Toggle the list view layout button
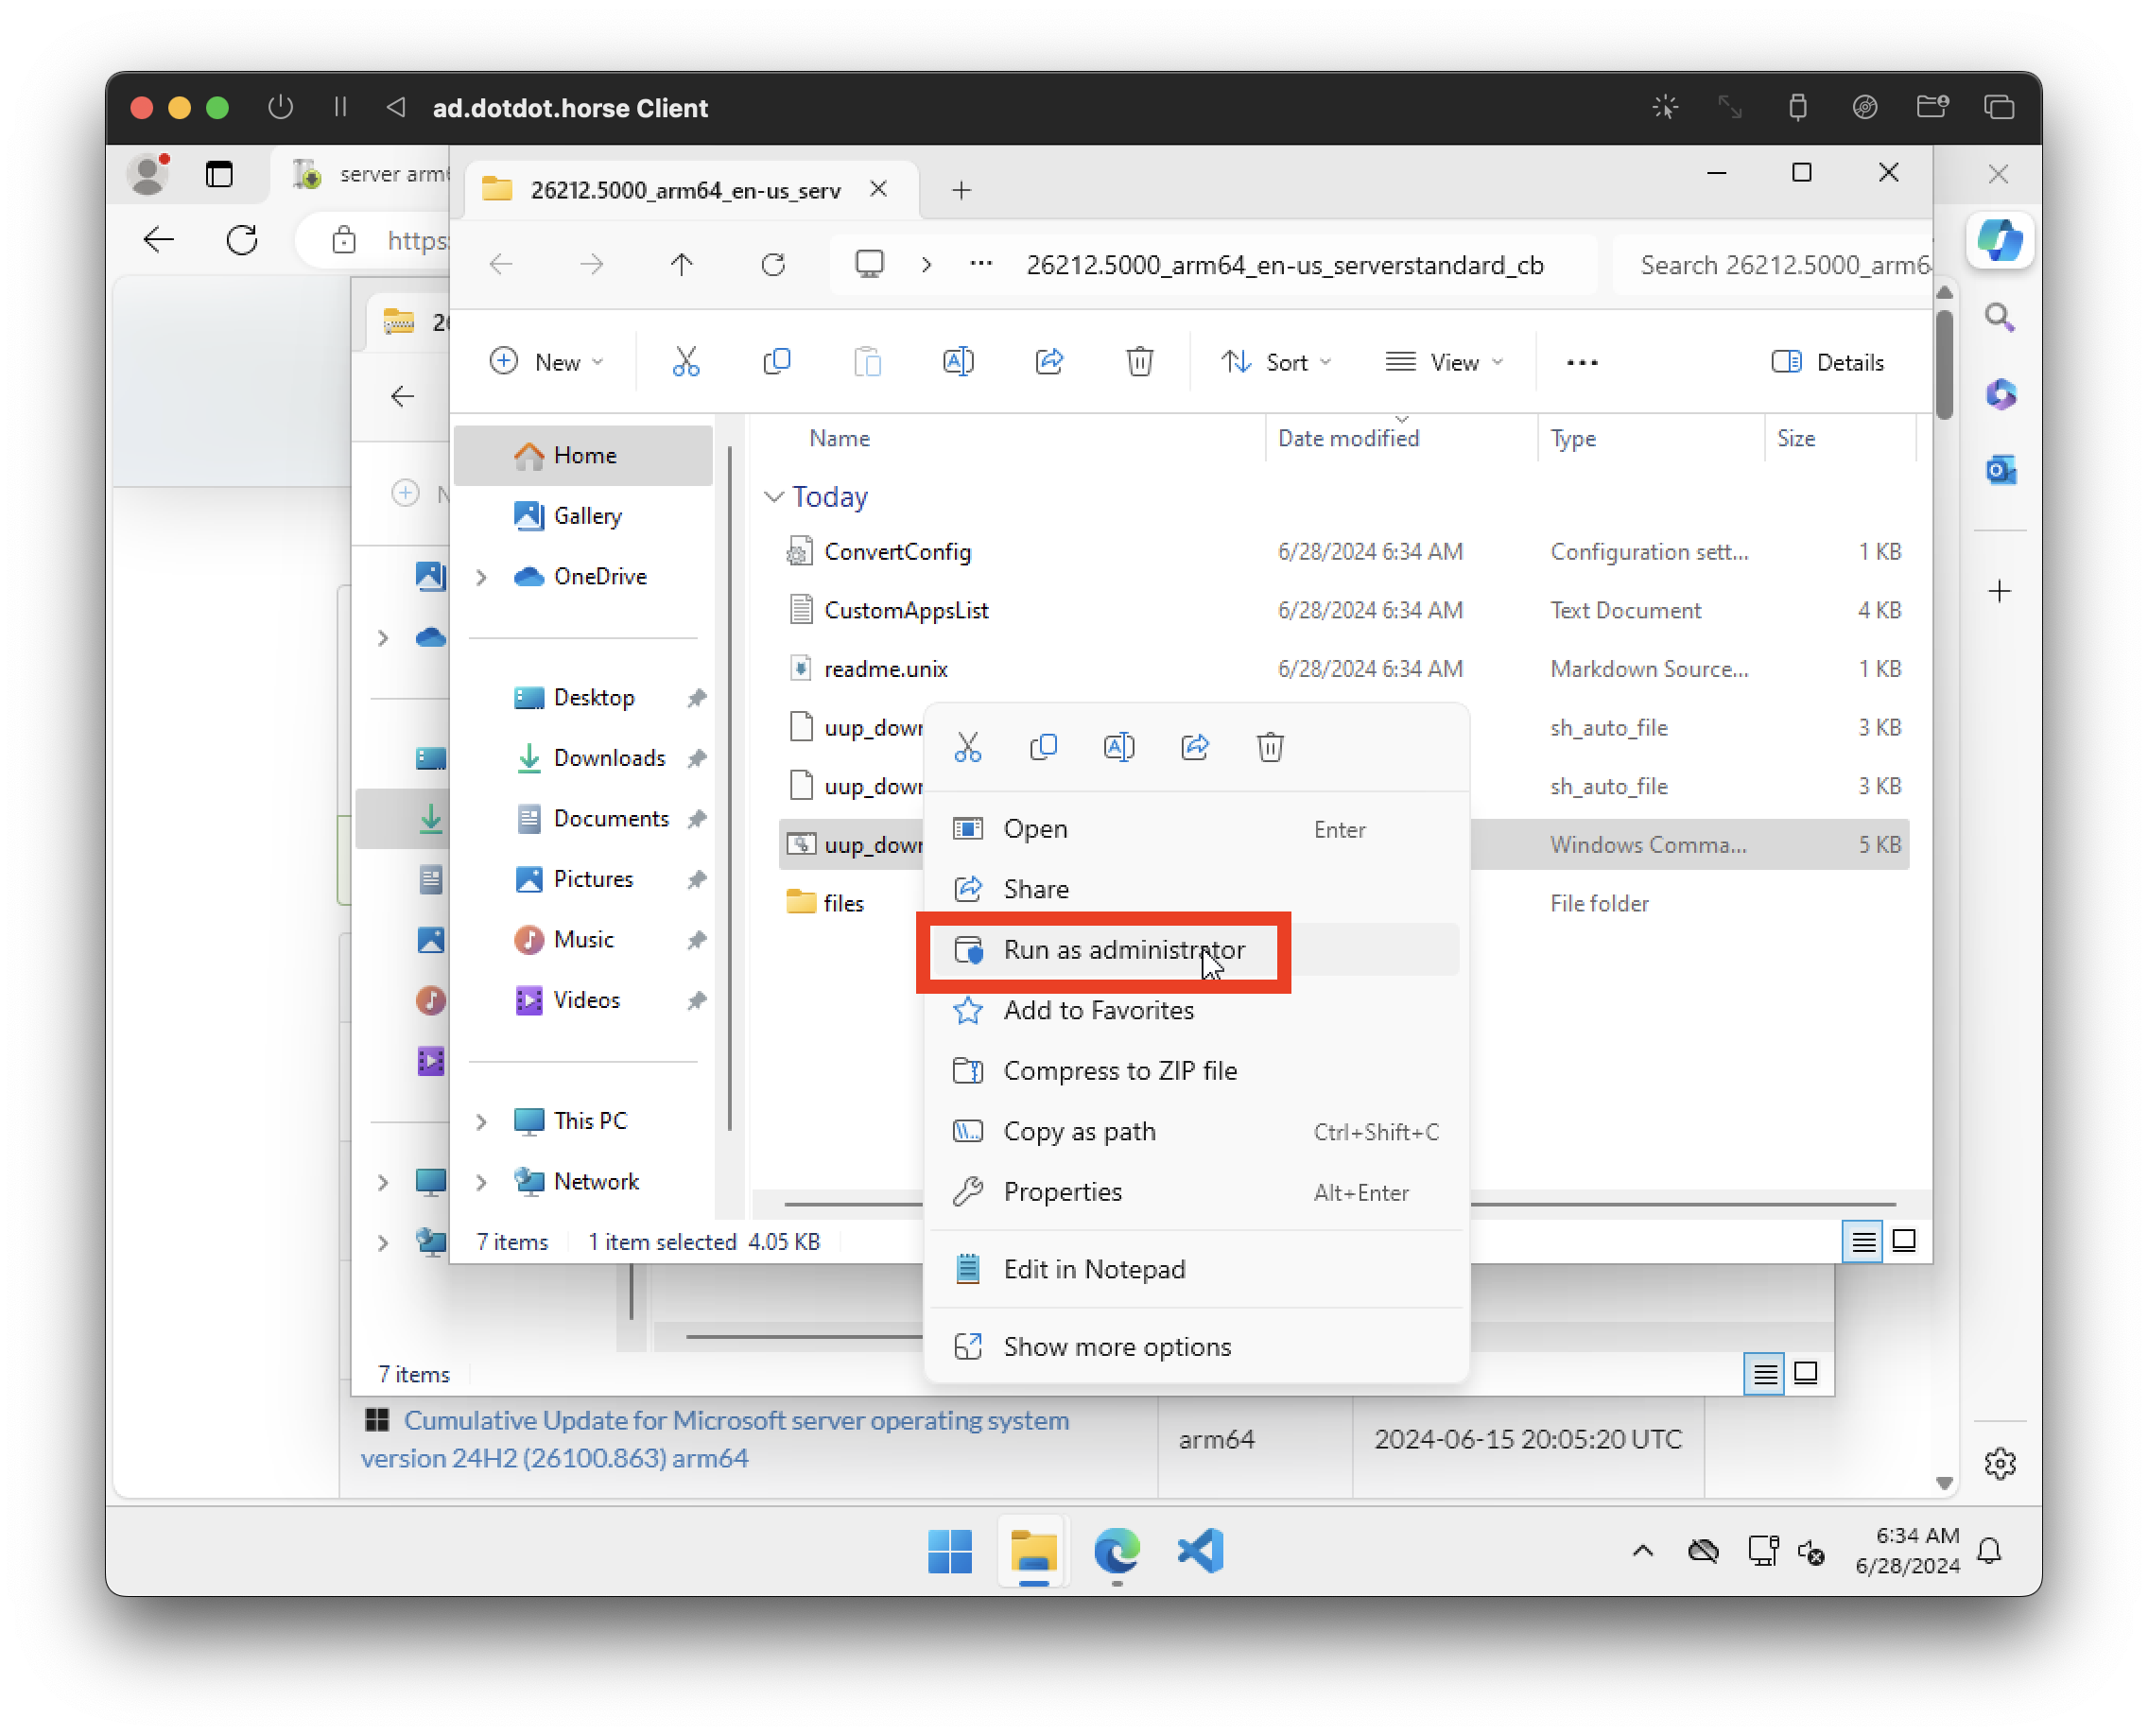Image resolution: width=2148 pixels, height=1736 pixels. [1862, 1240]
